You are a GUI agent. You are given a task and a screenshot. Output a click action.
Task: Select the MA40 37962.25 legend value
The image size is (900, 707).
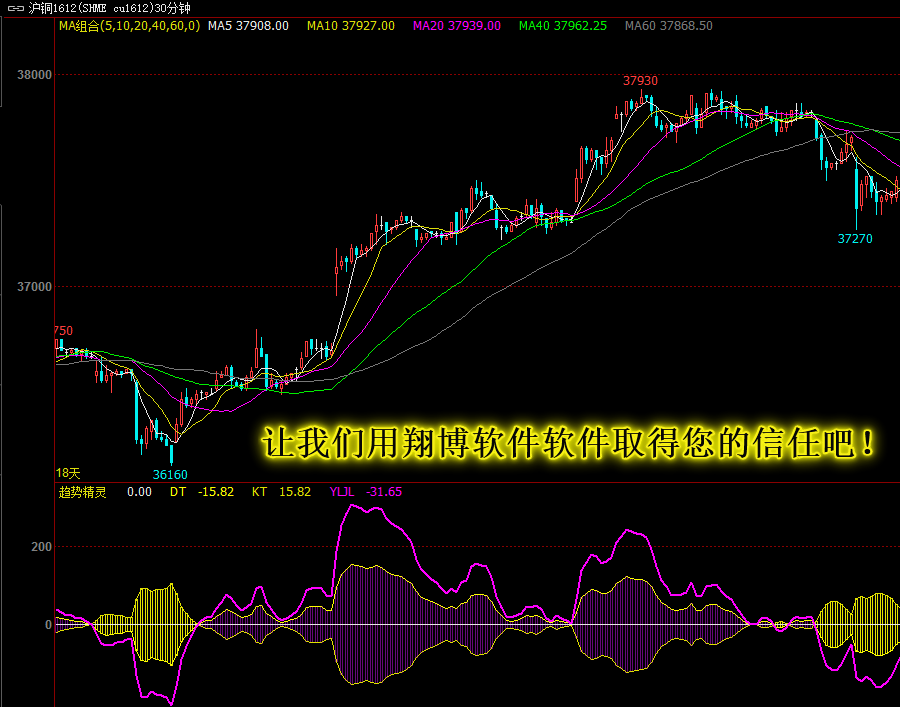click(562, 26)
